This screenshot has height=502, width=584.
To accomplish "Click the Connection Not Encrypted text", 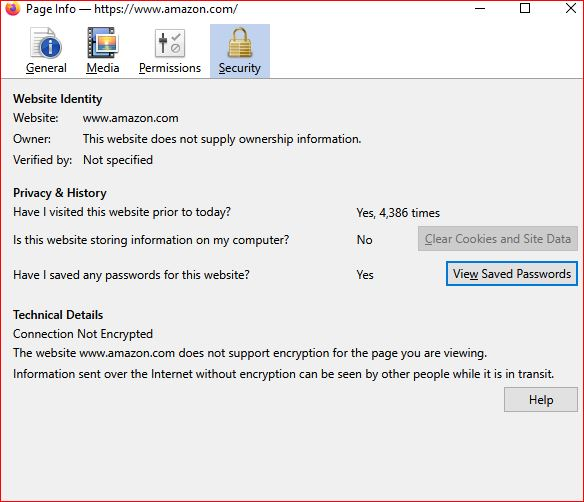I will (83, 334).
